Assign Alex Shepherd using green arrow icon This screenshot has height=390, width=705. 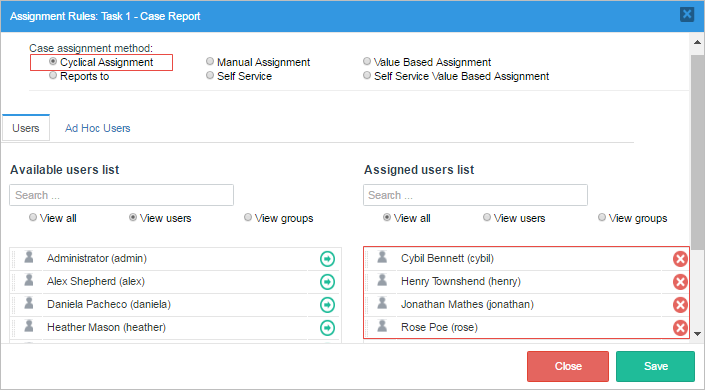coord(327,282)
